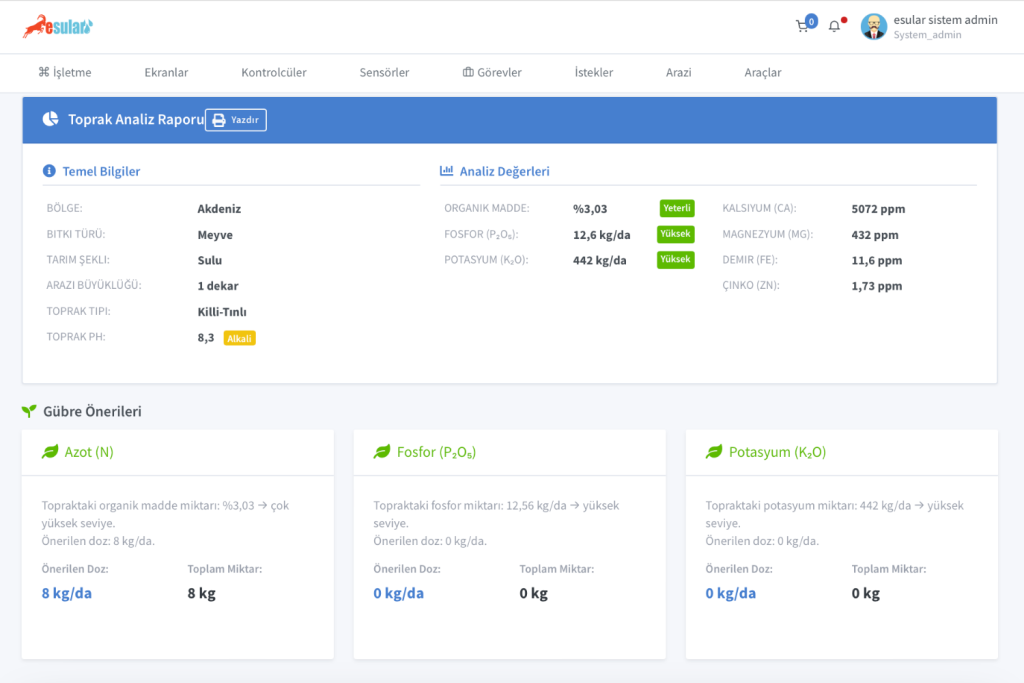Click the yellow Alkali pH badge
The image size is (1024, 683).
[x=240, y=338]
